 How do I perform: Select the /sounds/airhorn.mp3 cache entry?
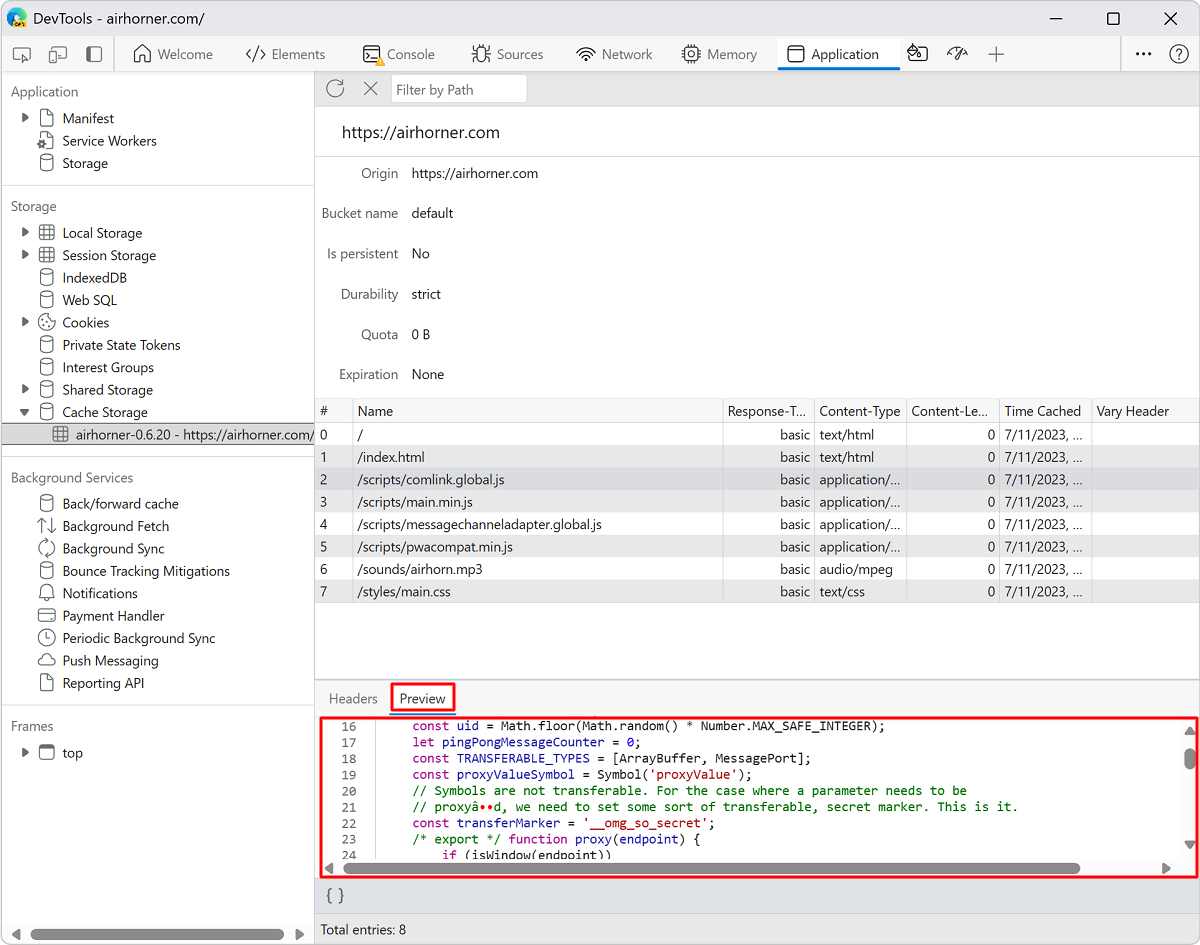click(x=419, y=569)
